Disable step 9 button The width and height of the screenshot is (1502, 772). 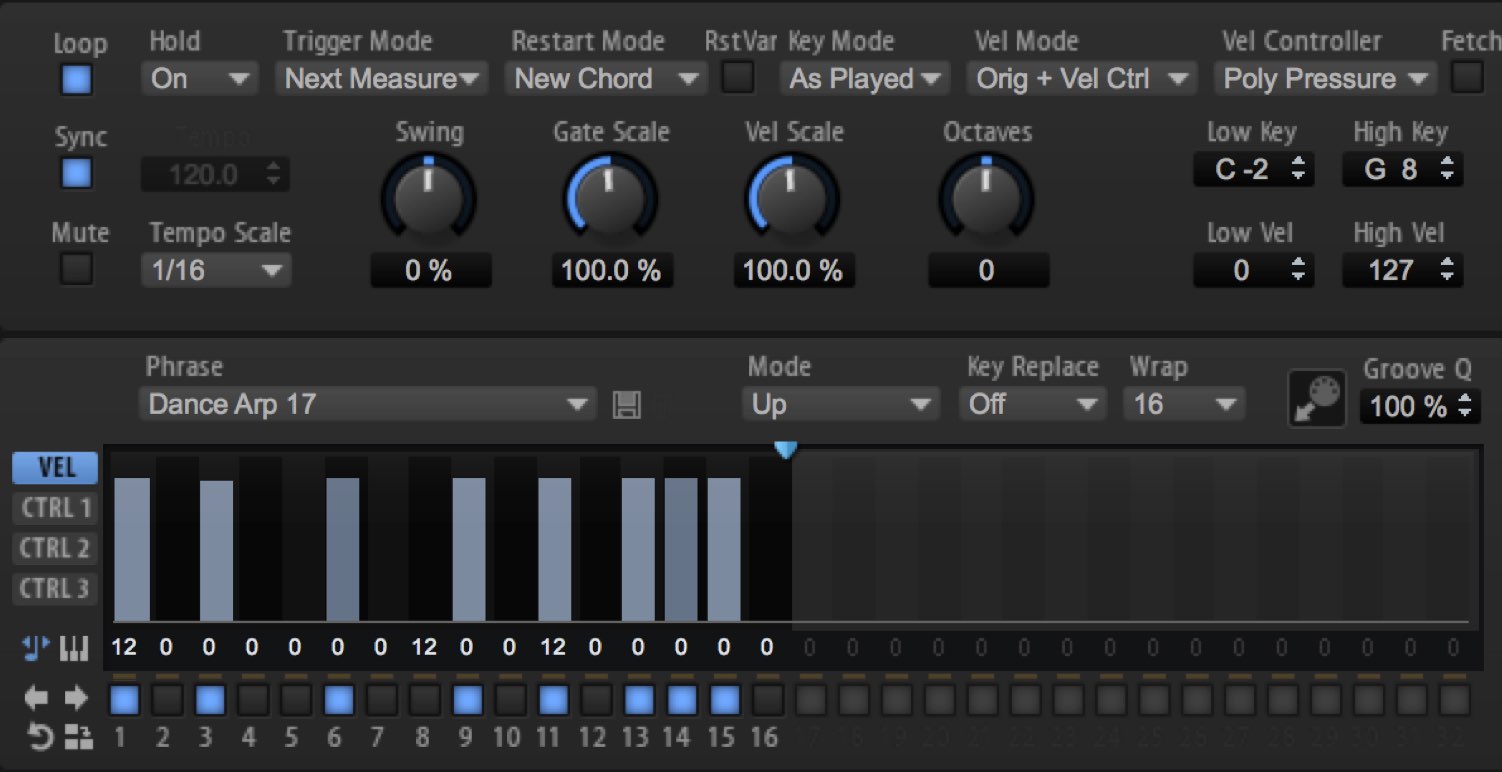point(467,699)
